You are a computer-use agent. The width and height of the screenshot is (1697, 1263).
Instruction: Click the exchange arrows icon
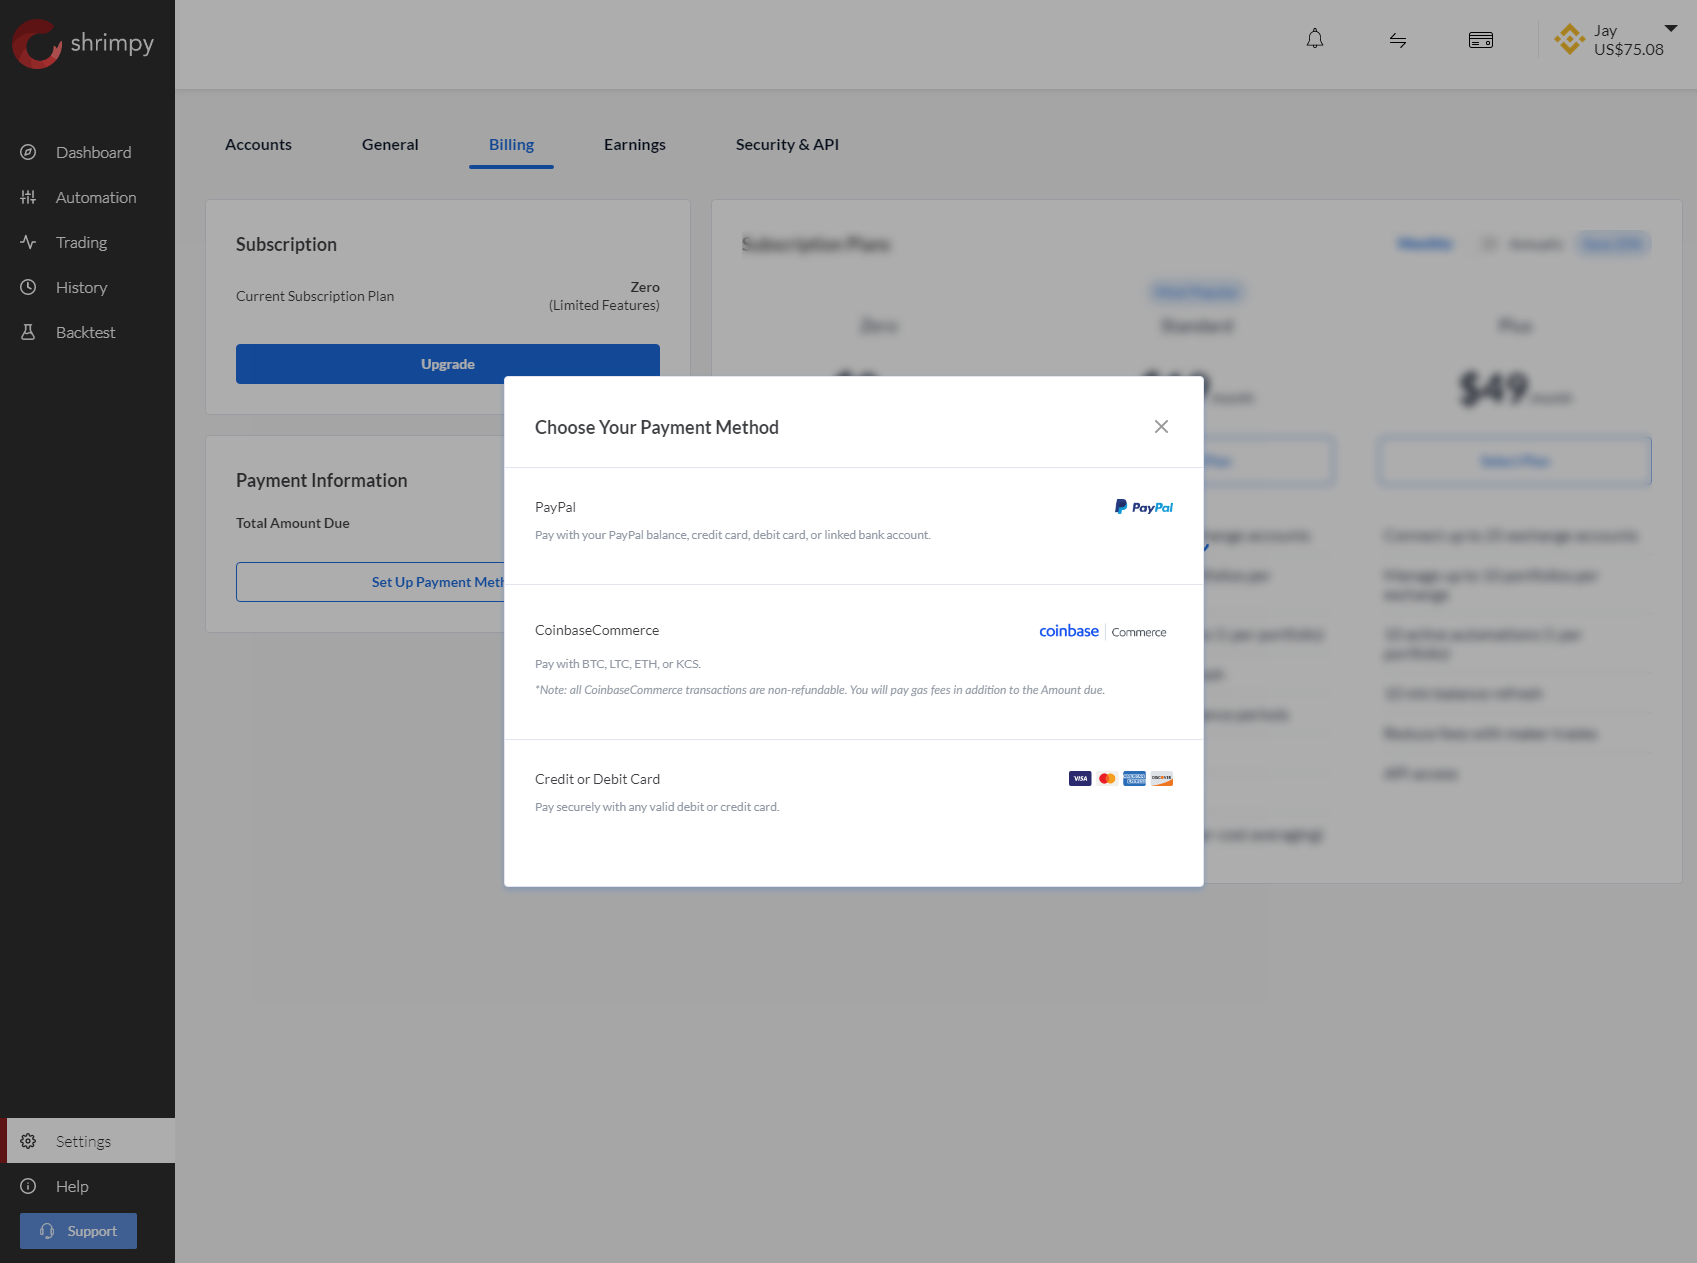pos(1398,40)
